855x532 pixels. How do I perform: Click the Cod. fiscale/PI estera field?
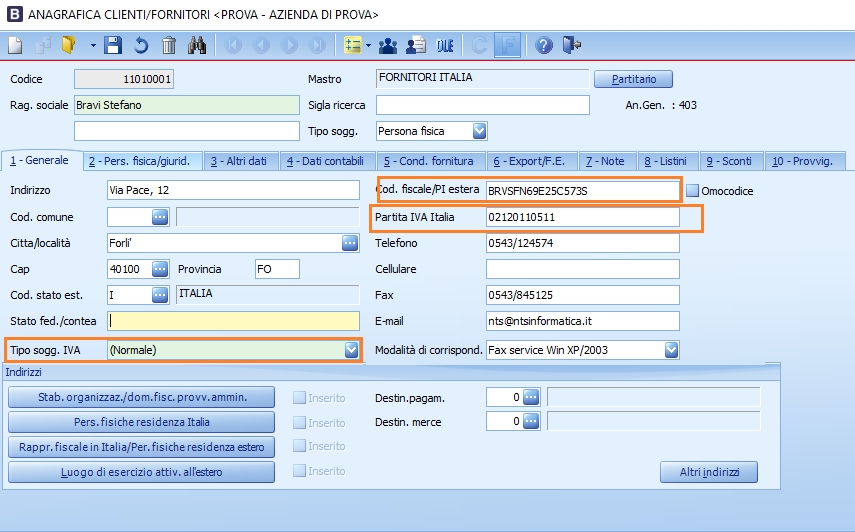582,191
